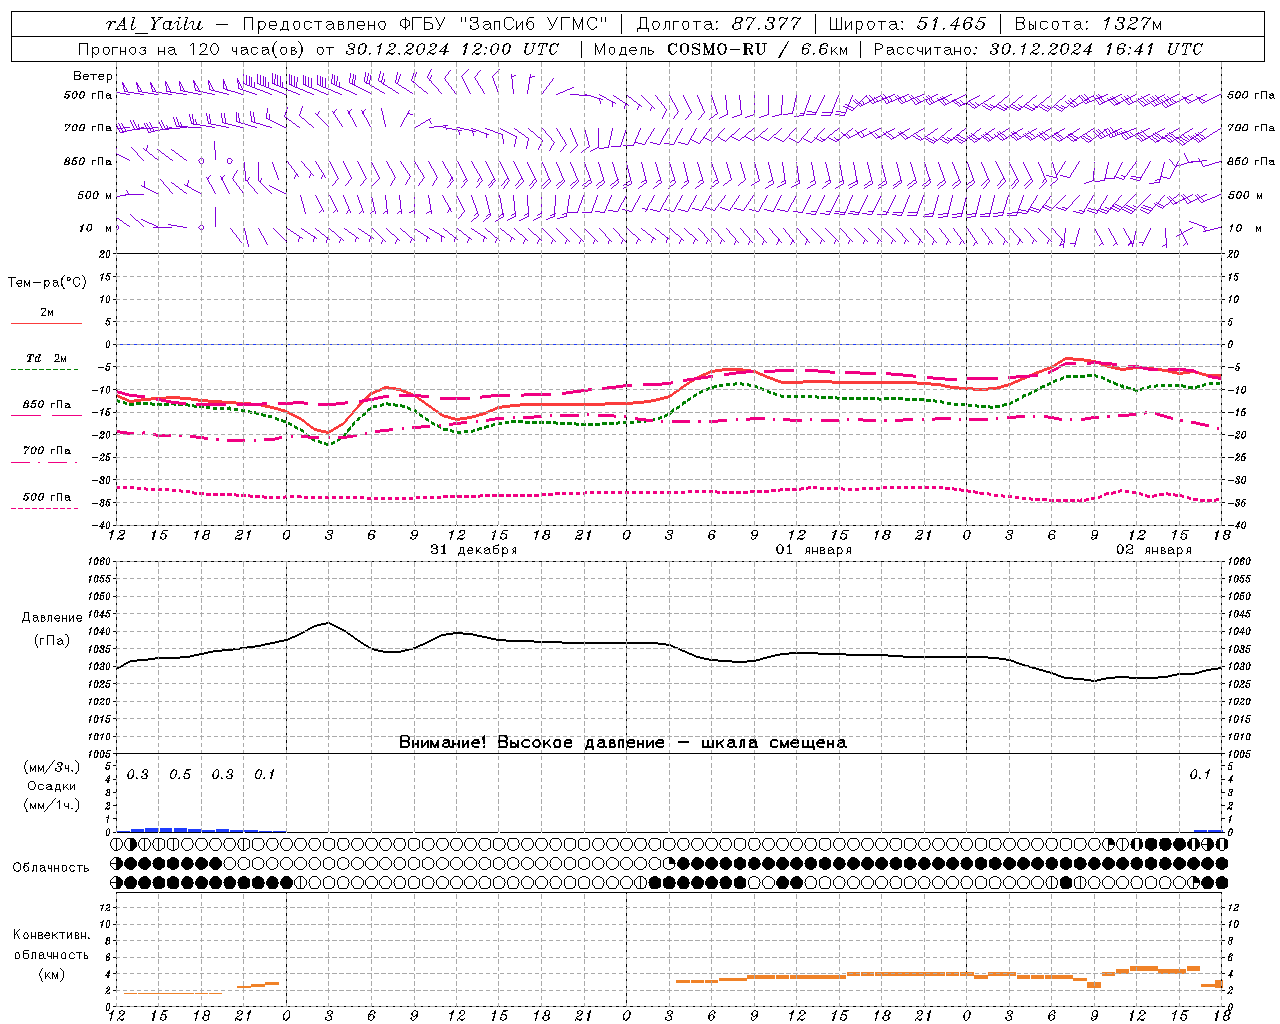The image size is (1280, 1024).
Task: Click the Ветер panel label
Action: click(92, 76)
